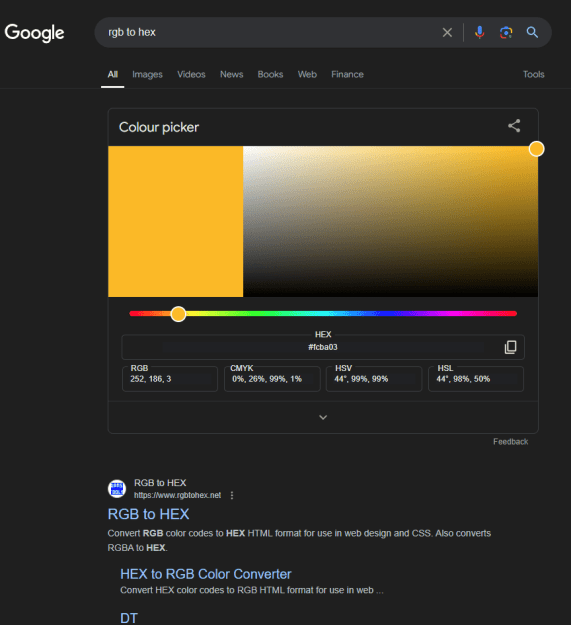The height and width of the screenshot is (625, 571).
Task: Pick a colour in the gradient area
Action: [390, 221]
